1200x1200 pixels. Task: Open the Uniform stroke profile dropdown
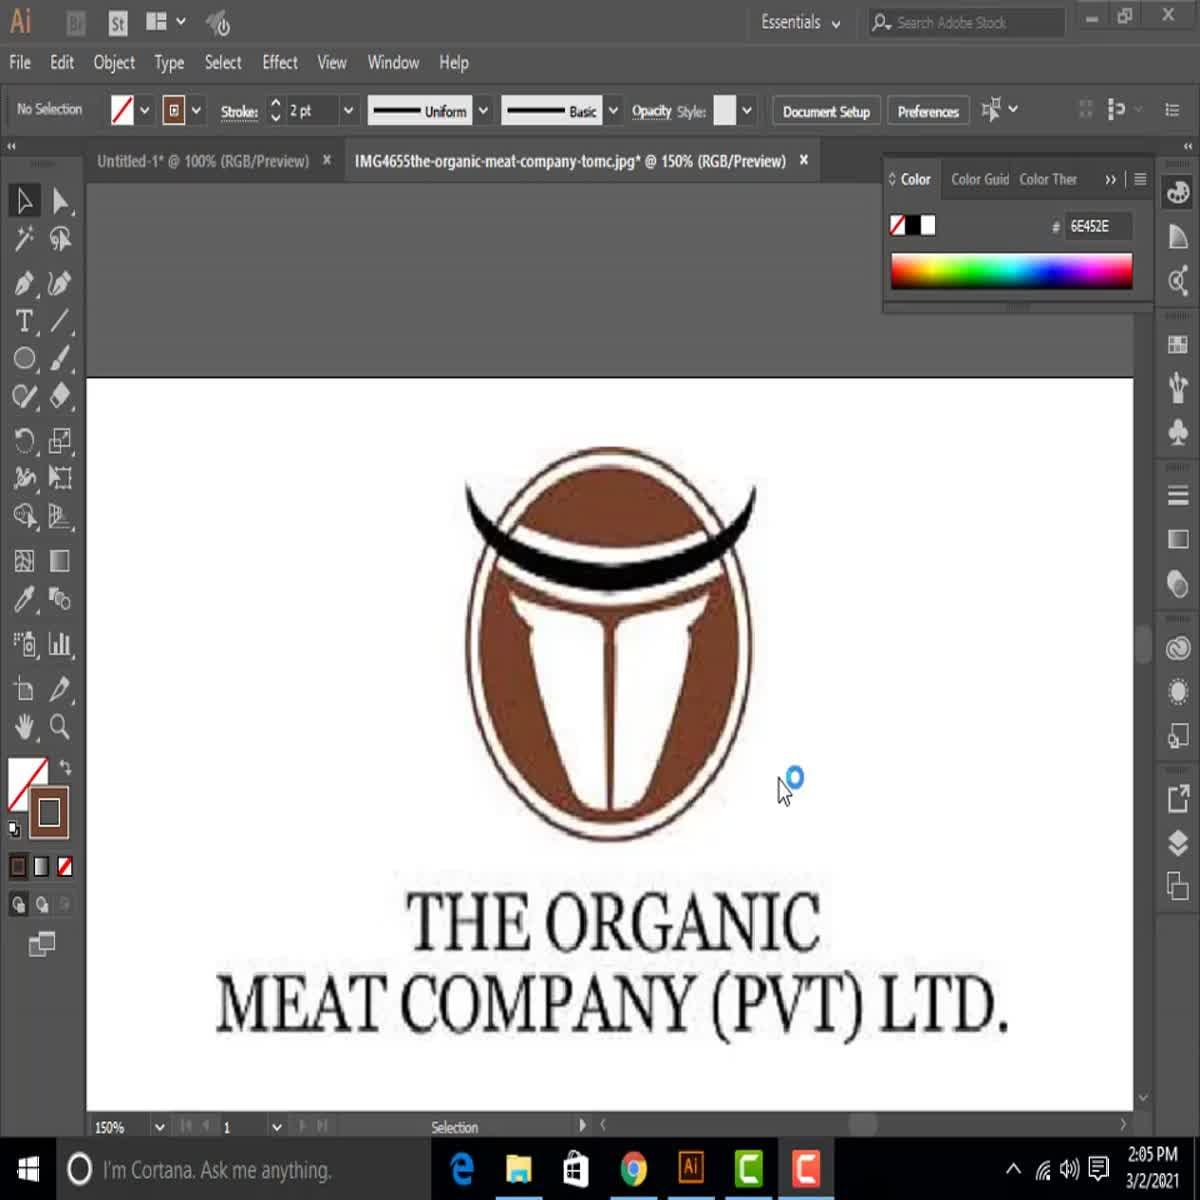[483, 110]
